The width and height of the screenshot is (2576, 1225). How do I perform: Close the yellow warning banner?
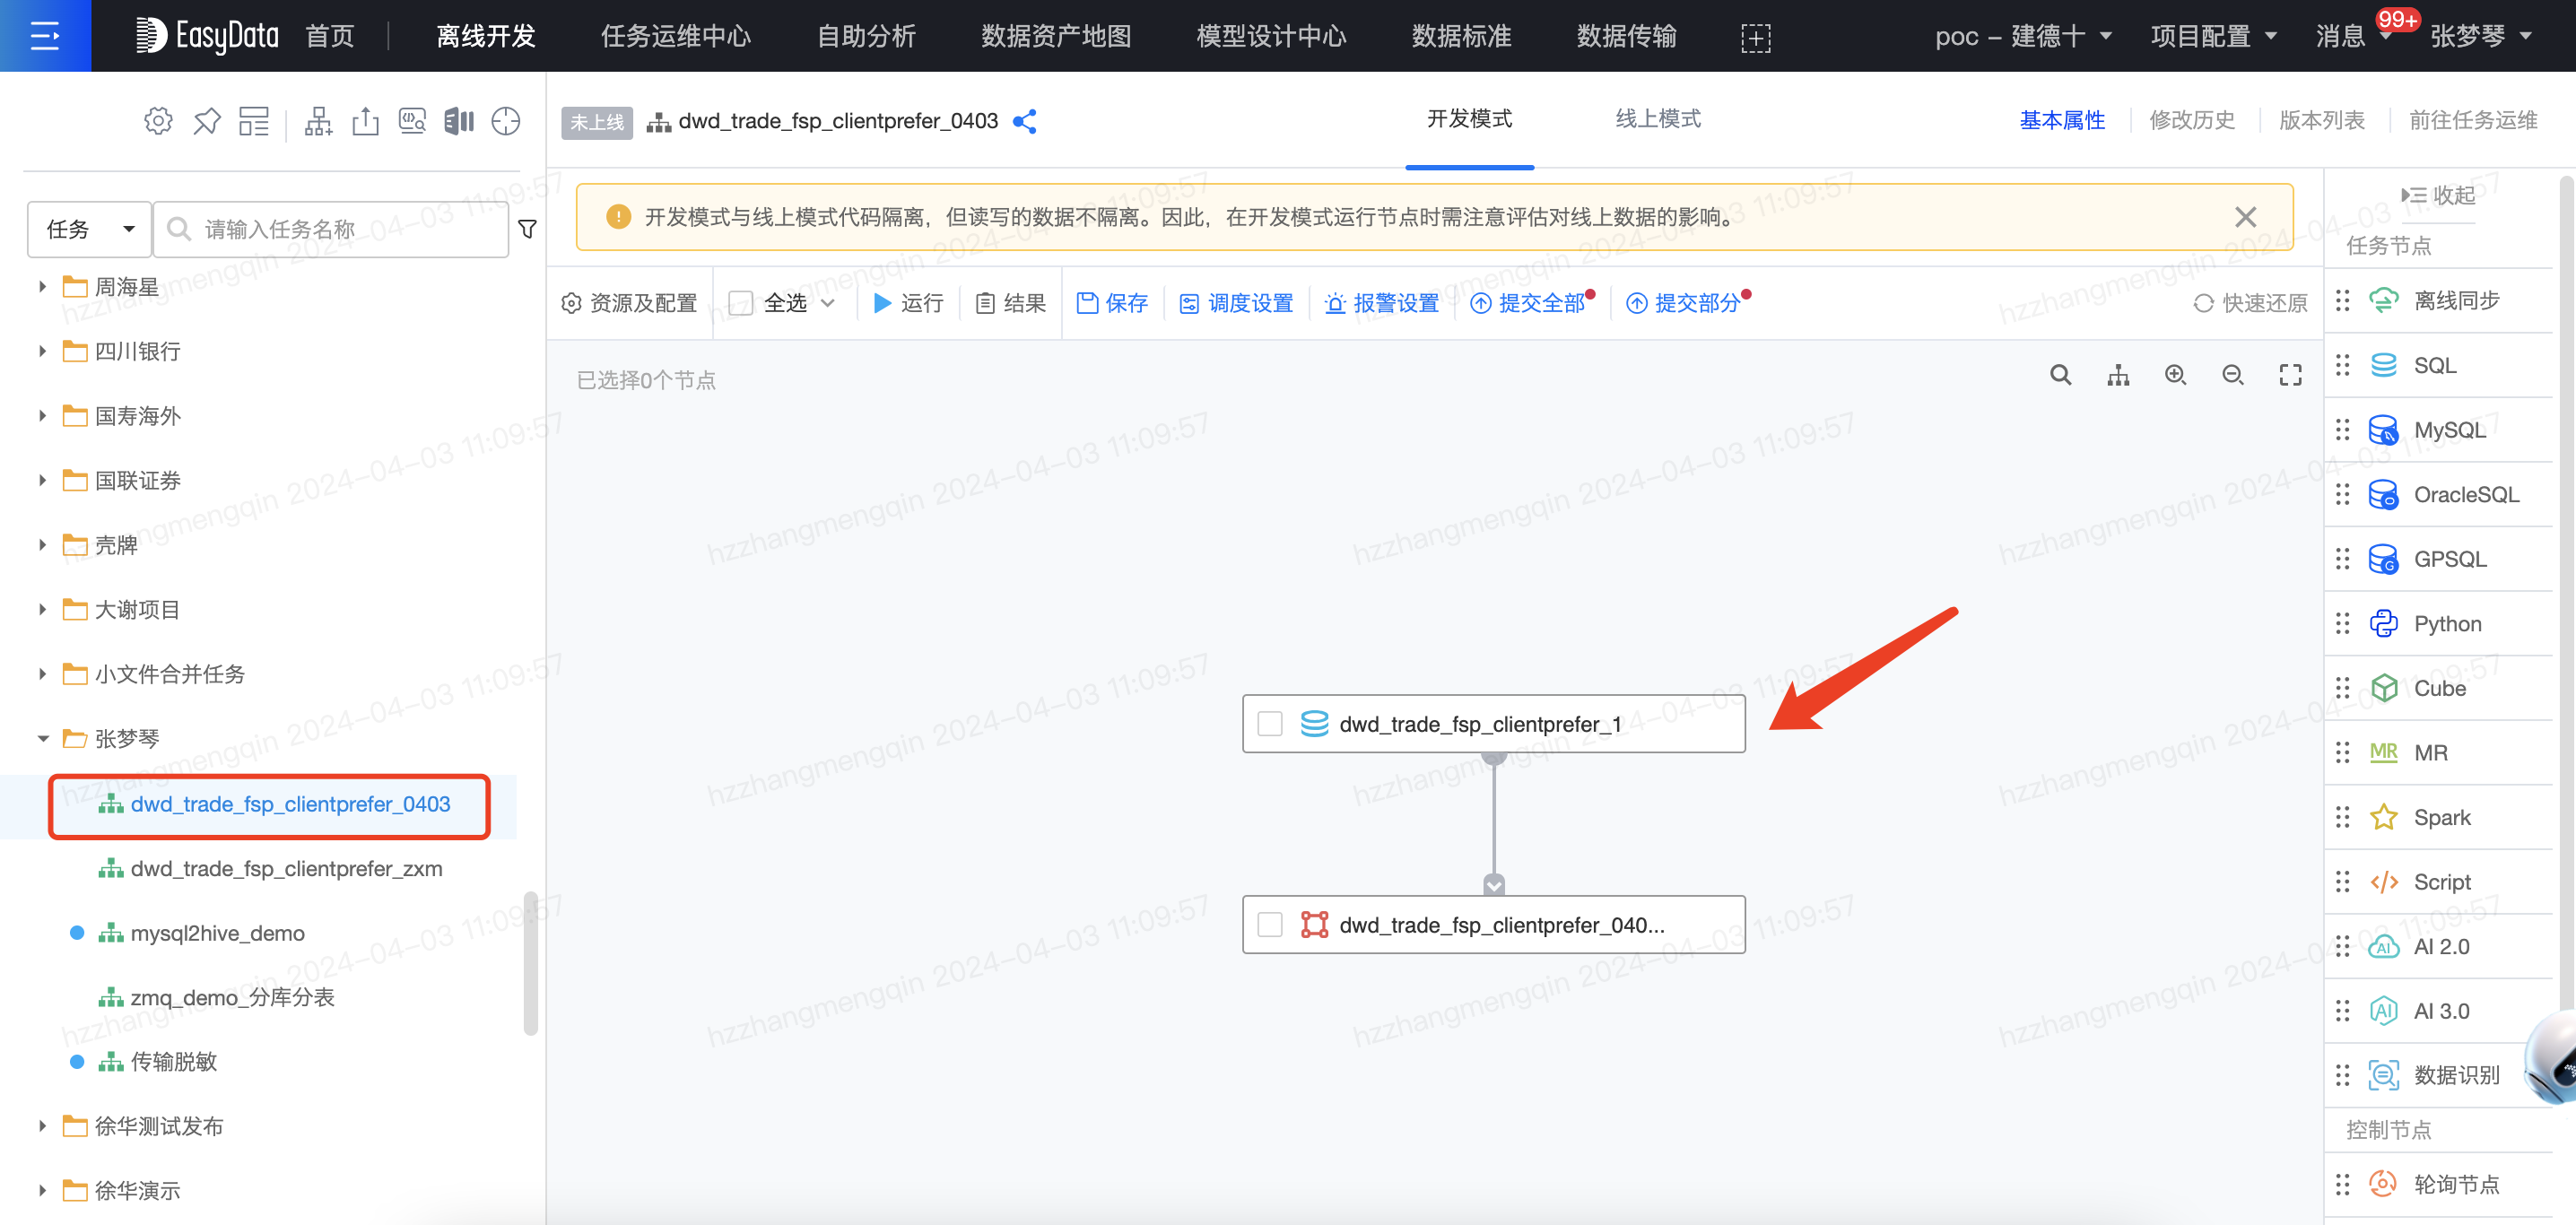pos(2246,217)
